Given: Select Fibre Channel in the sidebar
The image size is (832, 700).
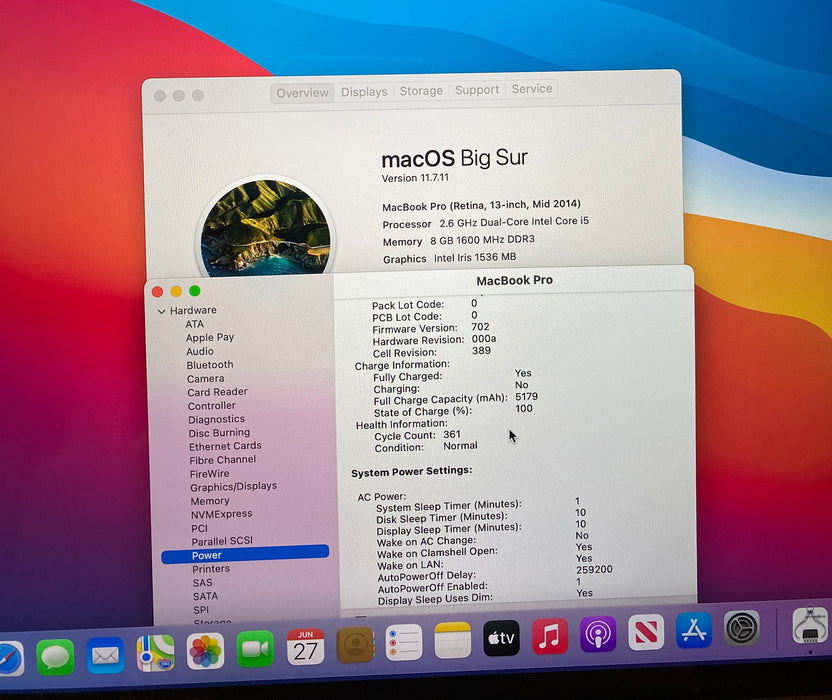Looking at the screenshot, I should pyautogui.click(x=222, y=460).
